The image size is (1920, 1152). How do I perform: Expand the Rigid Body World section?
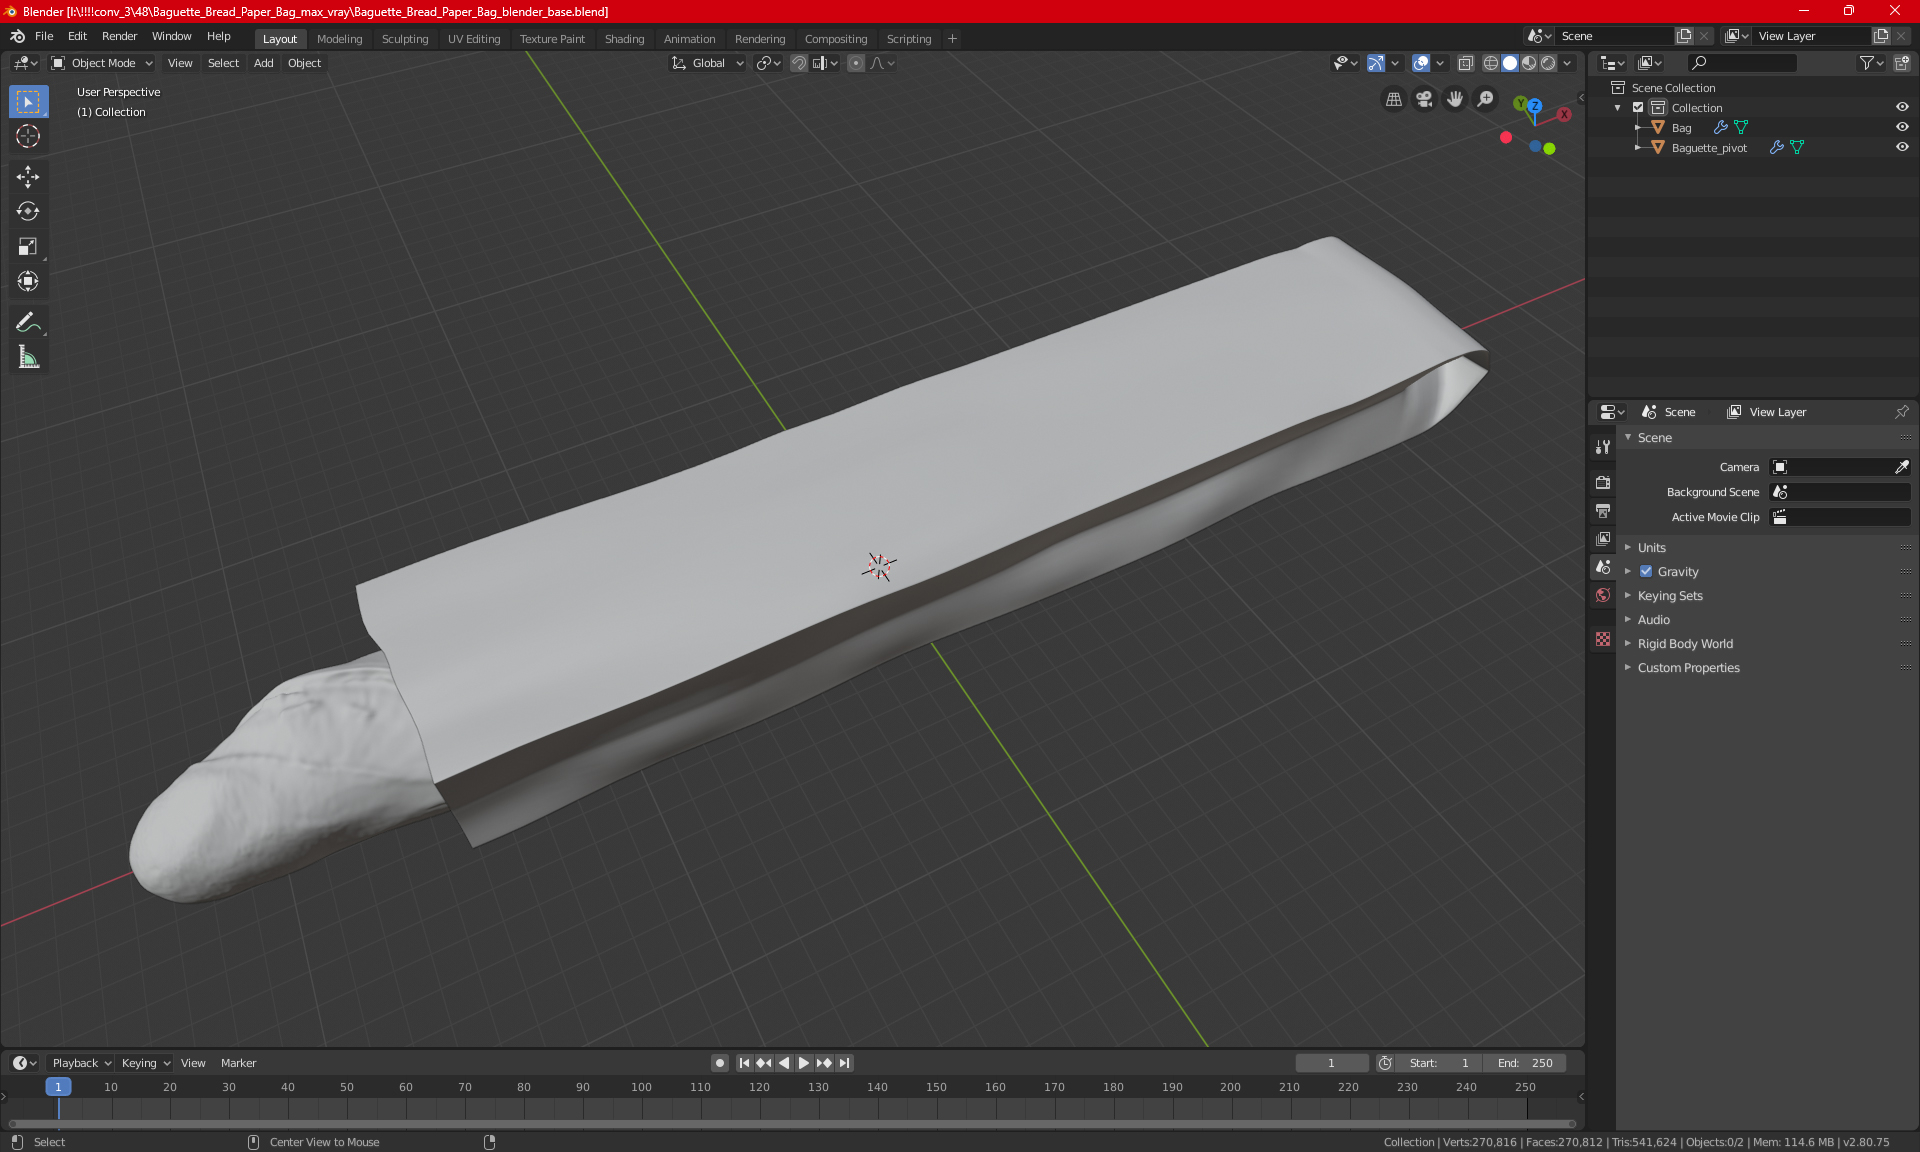click(x=1684, y=644)
